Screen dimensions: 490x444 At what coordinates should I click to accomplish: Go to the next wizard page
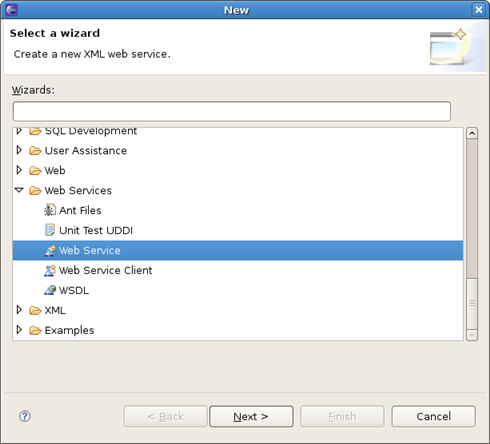[251, 416]
